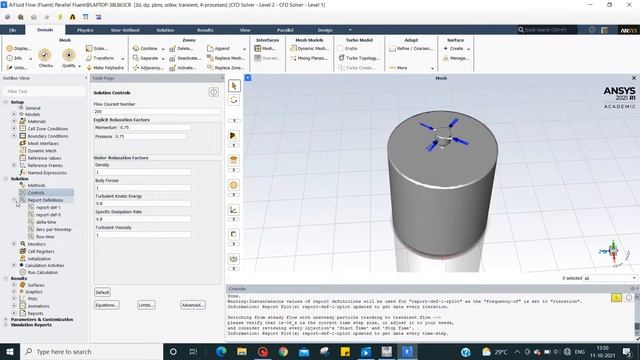
Task: Click the Windows Start button
Action: [x=10, y=351]
